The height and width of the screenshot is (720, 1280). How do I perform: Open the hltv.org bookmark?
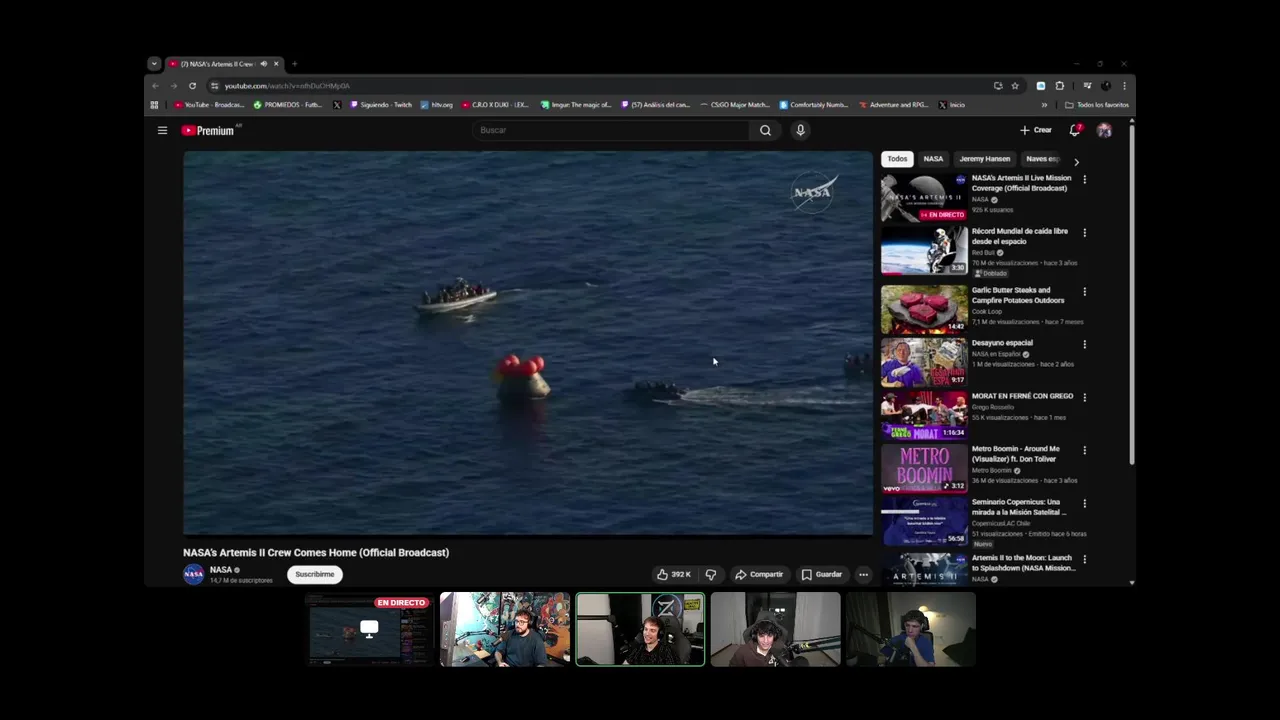click(437, 105)
